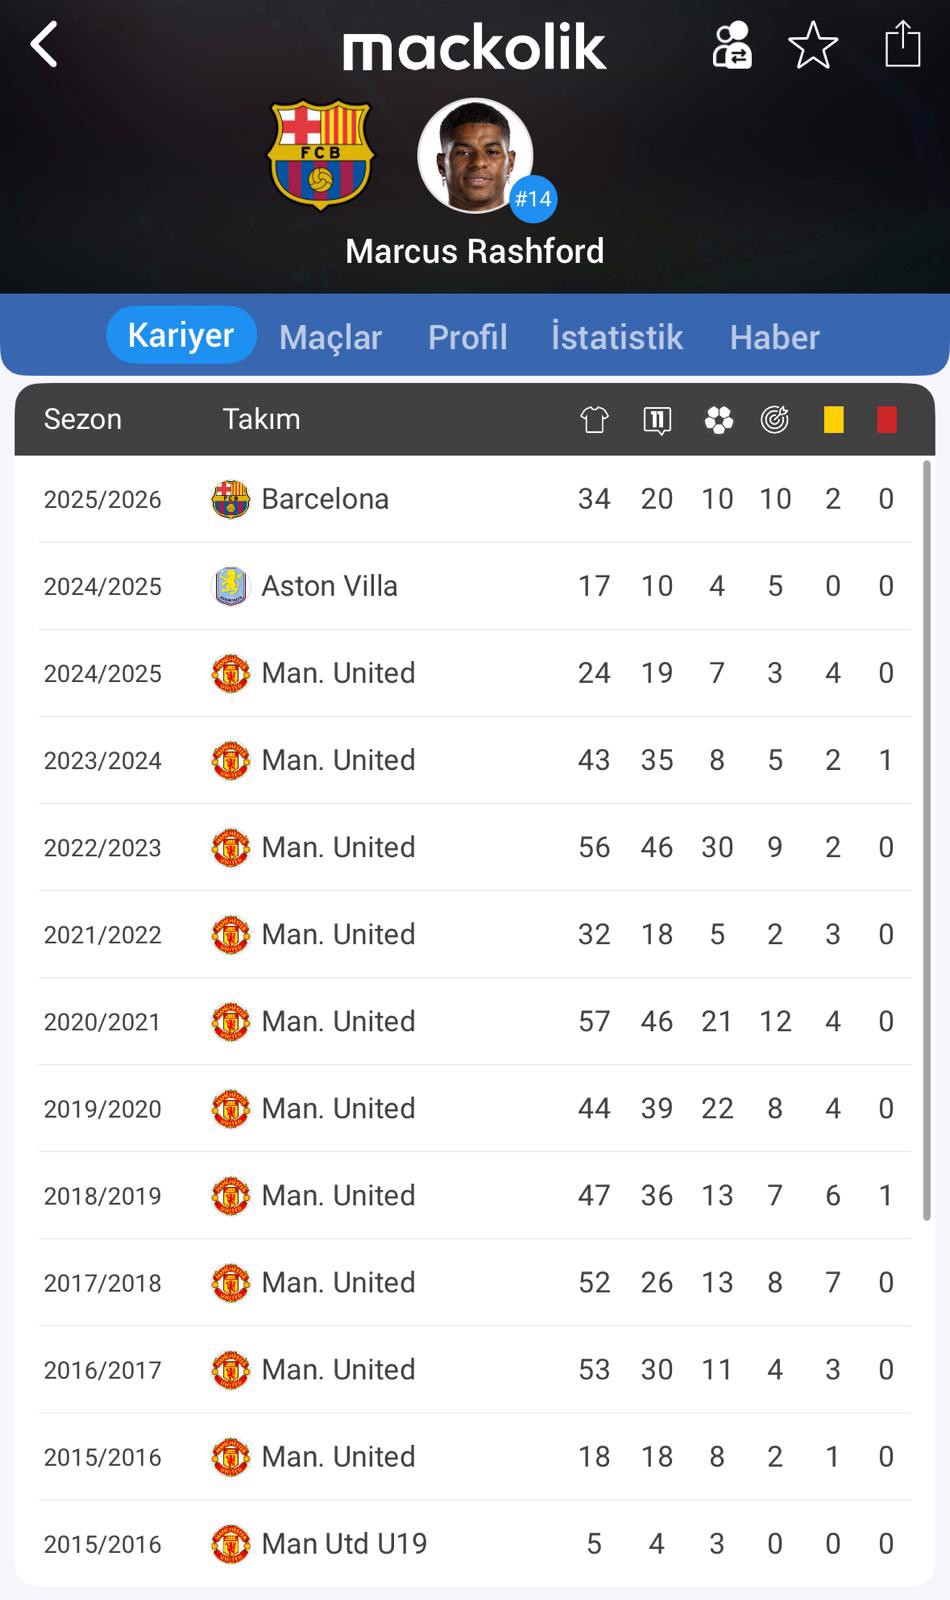Tap the yellow card column header
The height and width of the screenshot is (1600, 950).
pos(833,420)
